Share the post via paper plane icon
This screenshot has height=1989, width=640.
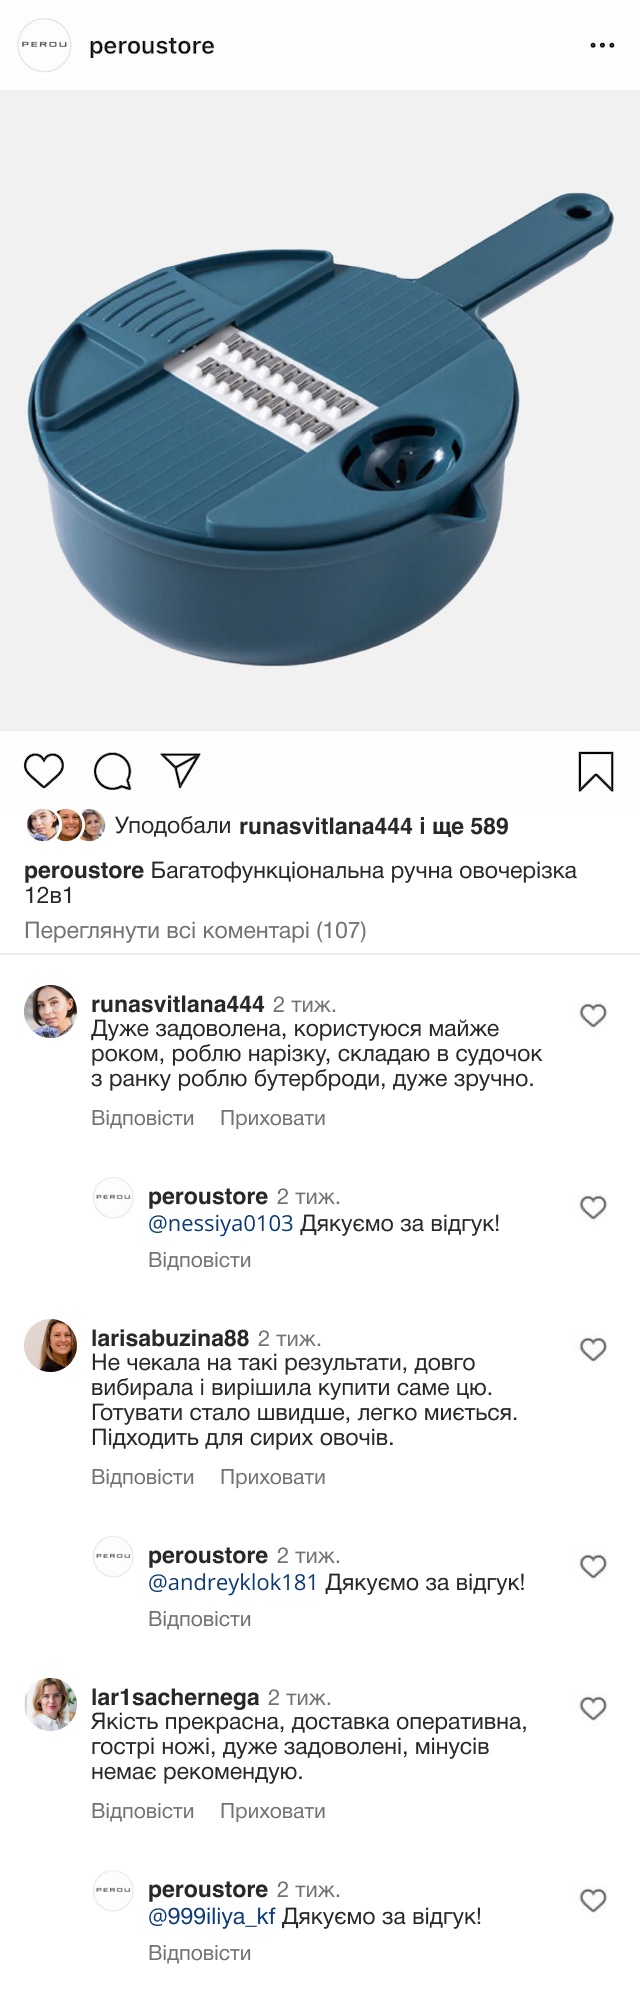[181, 770]
